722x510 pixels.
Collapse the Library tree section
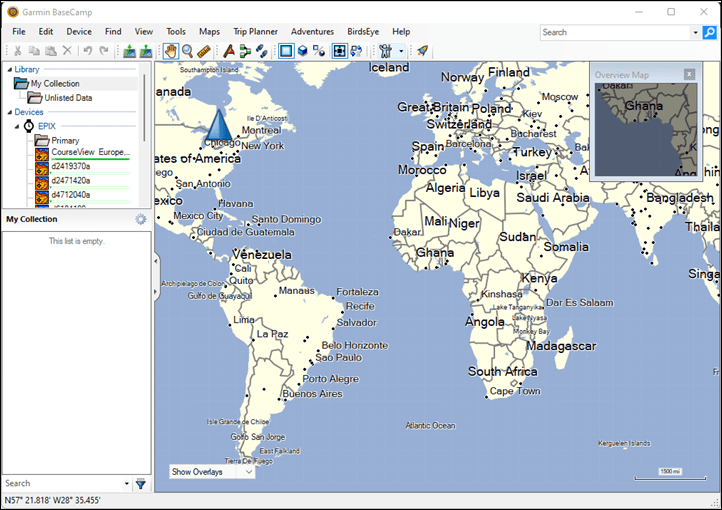point(10,70)
